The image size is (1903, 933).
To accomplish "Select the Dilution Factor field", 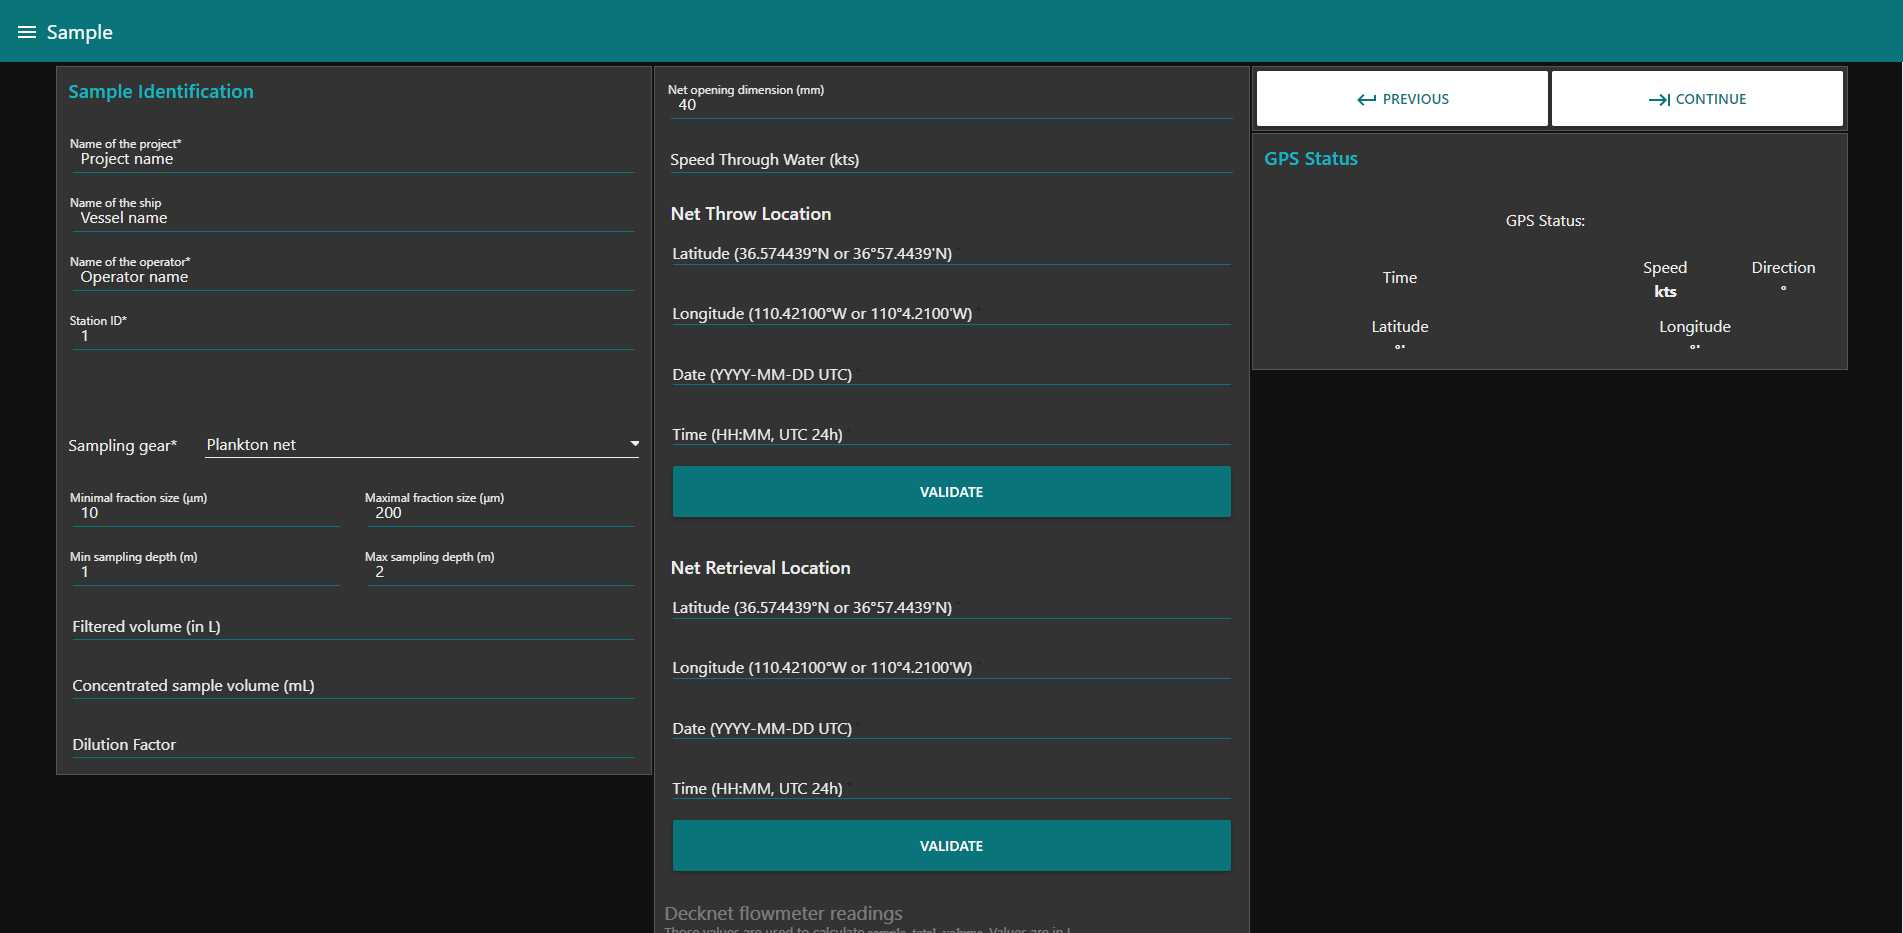I will 352,745.
